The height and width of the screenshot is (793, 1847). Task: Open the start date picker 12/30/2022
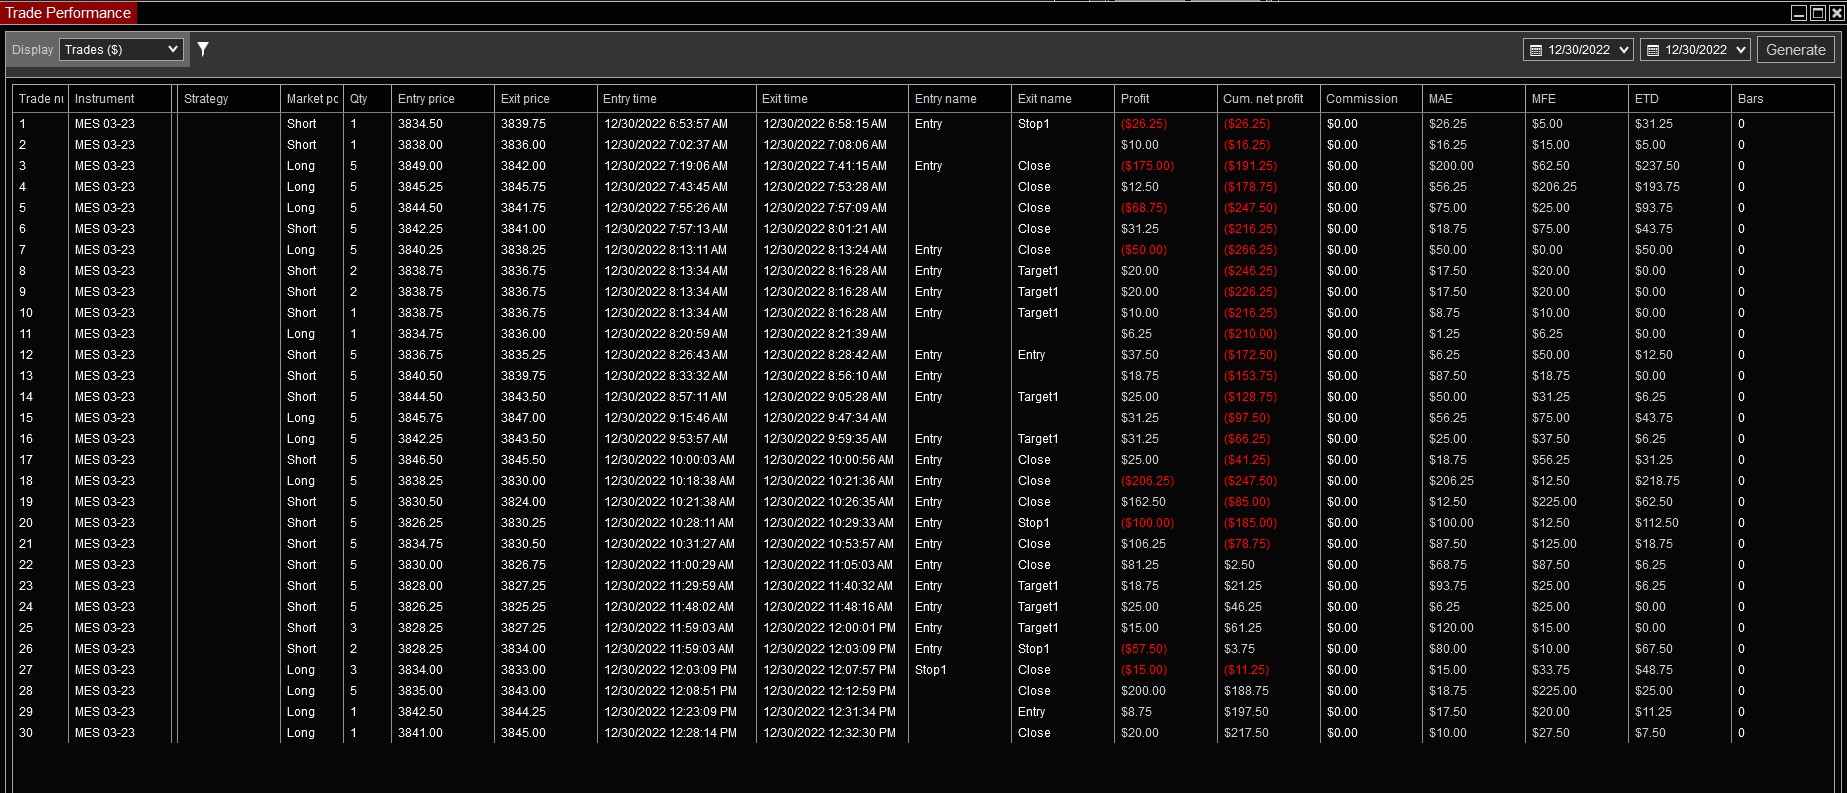pyautogui.click(x=1578, y=50)
